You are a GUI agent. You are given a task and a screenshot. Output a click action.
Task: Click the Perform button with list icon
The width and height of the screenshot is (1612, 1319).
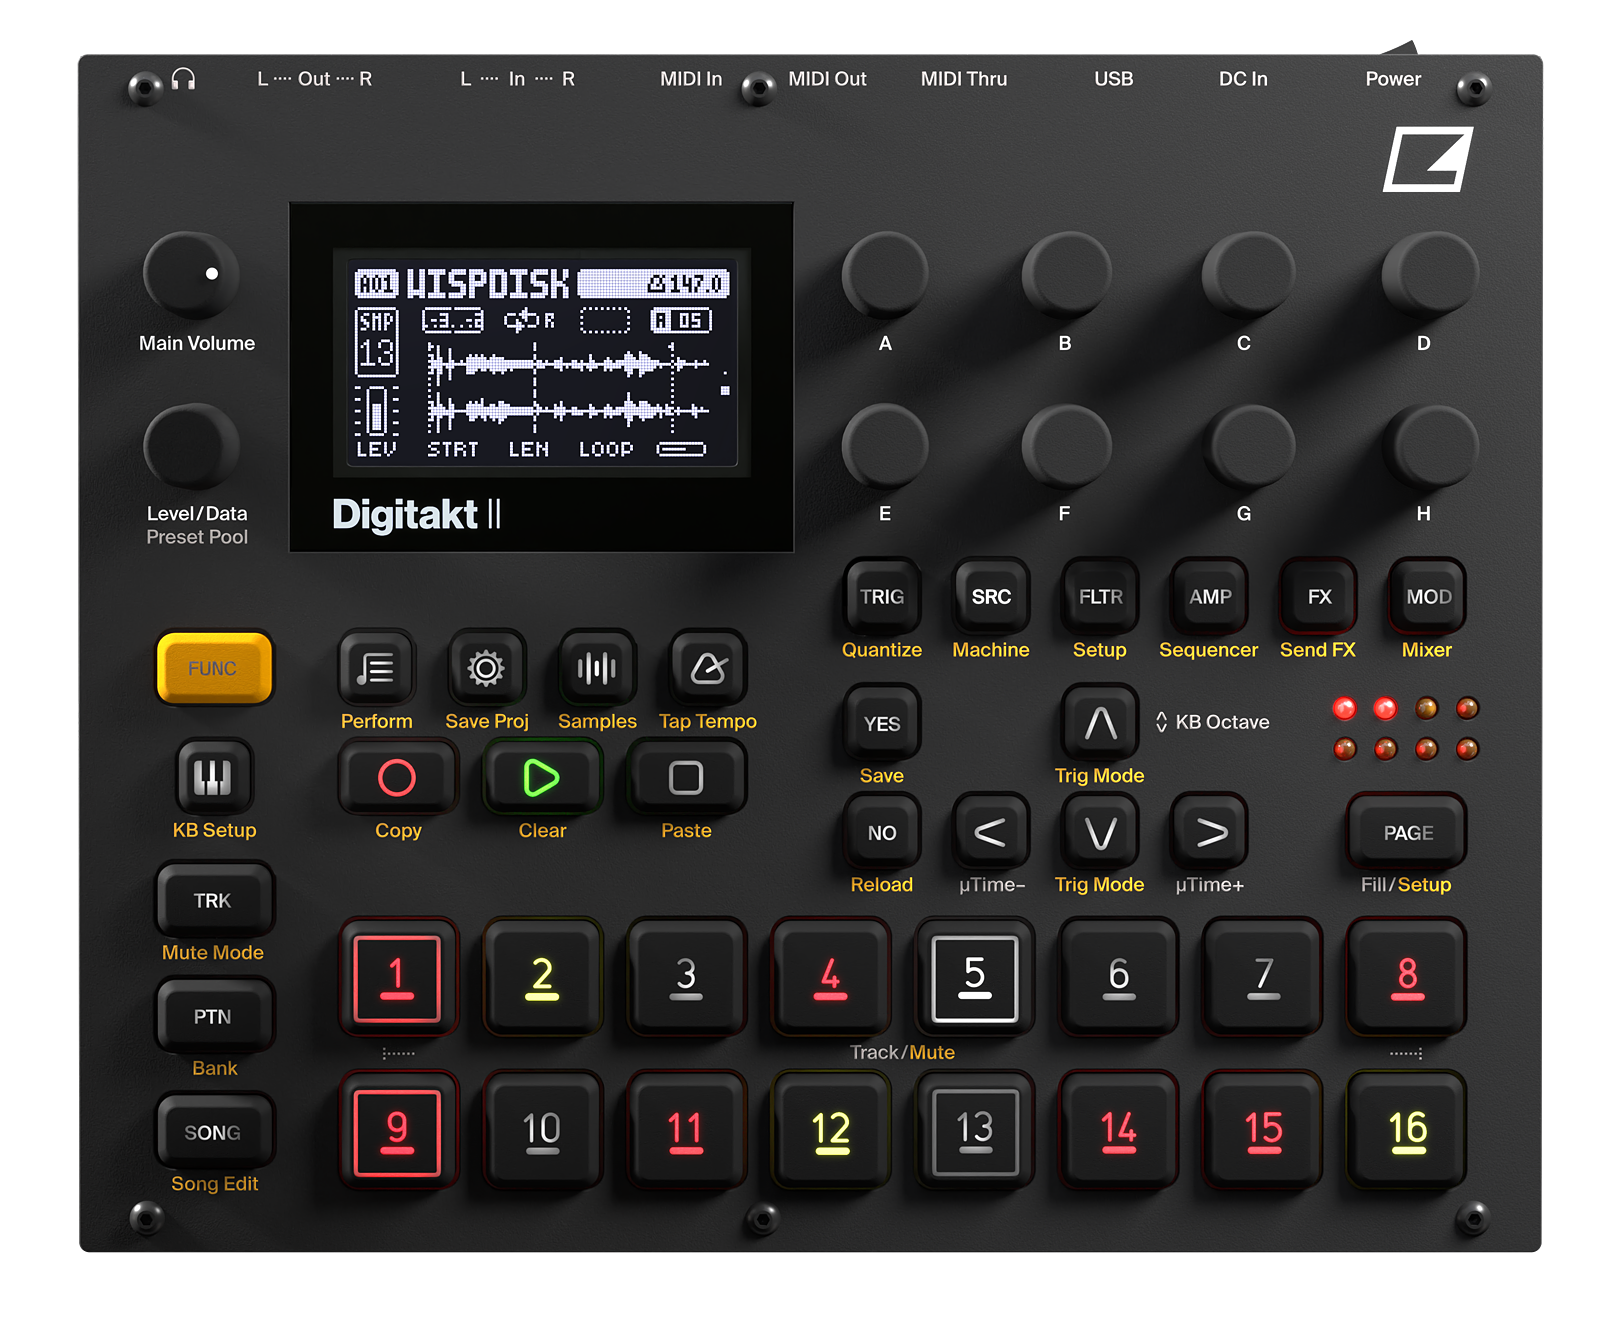click(376, 667)
